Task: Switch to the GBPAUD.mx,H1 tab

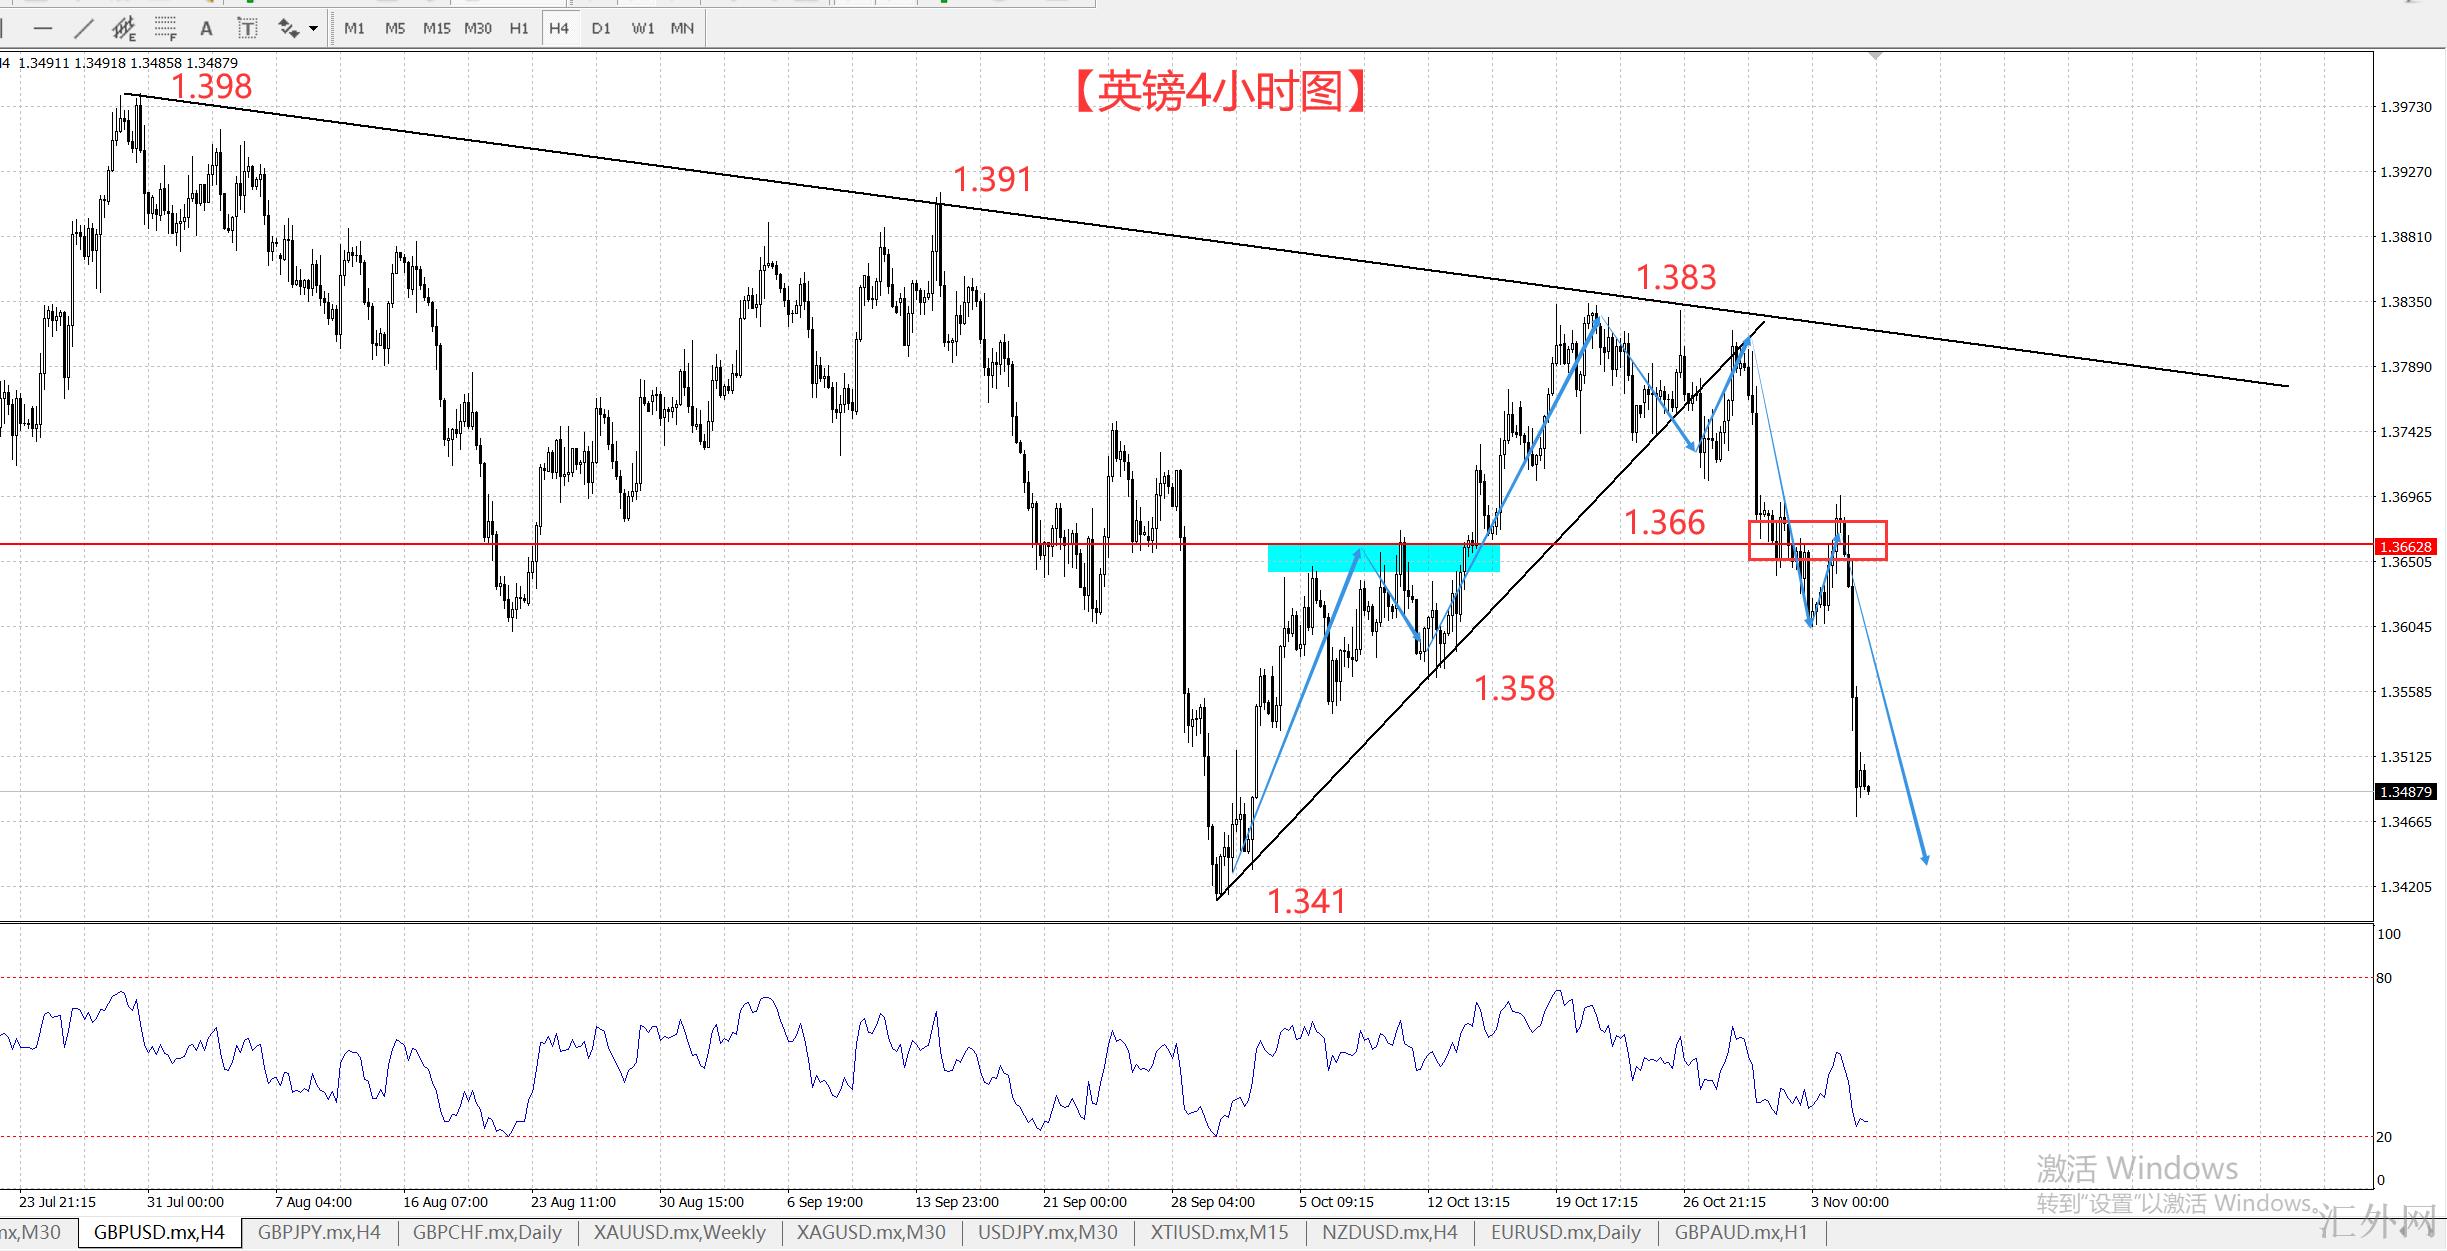Action: click(x=1741, y=1232)
